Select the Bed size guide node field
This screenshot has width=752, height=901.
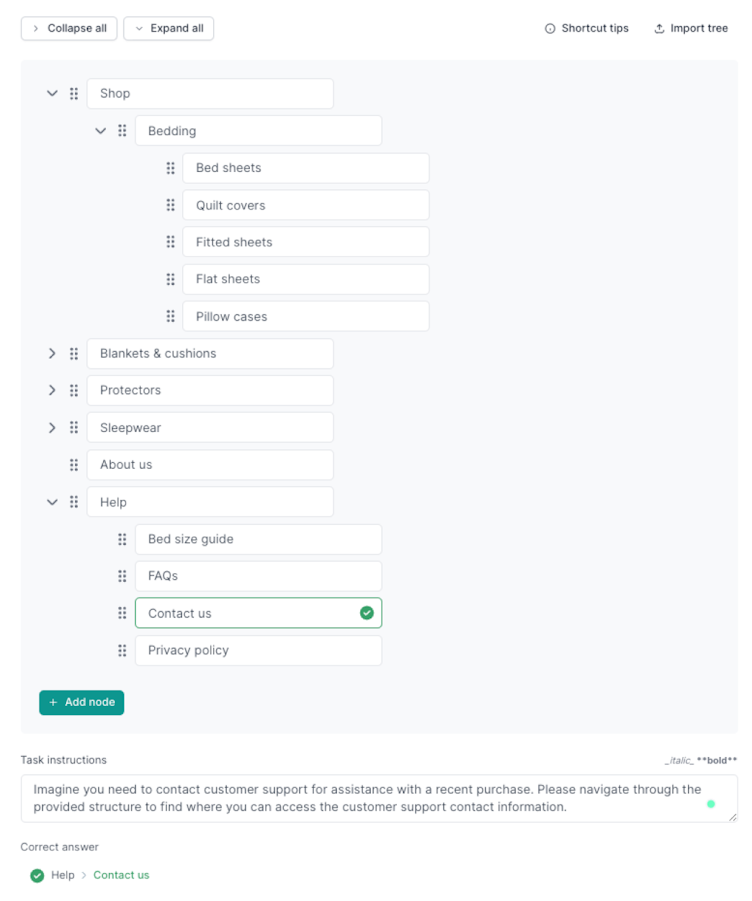point(258,539)
